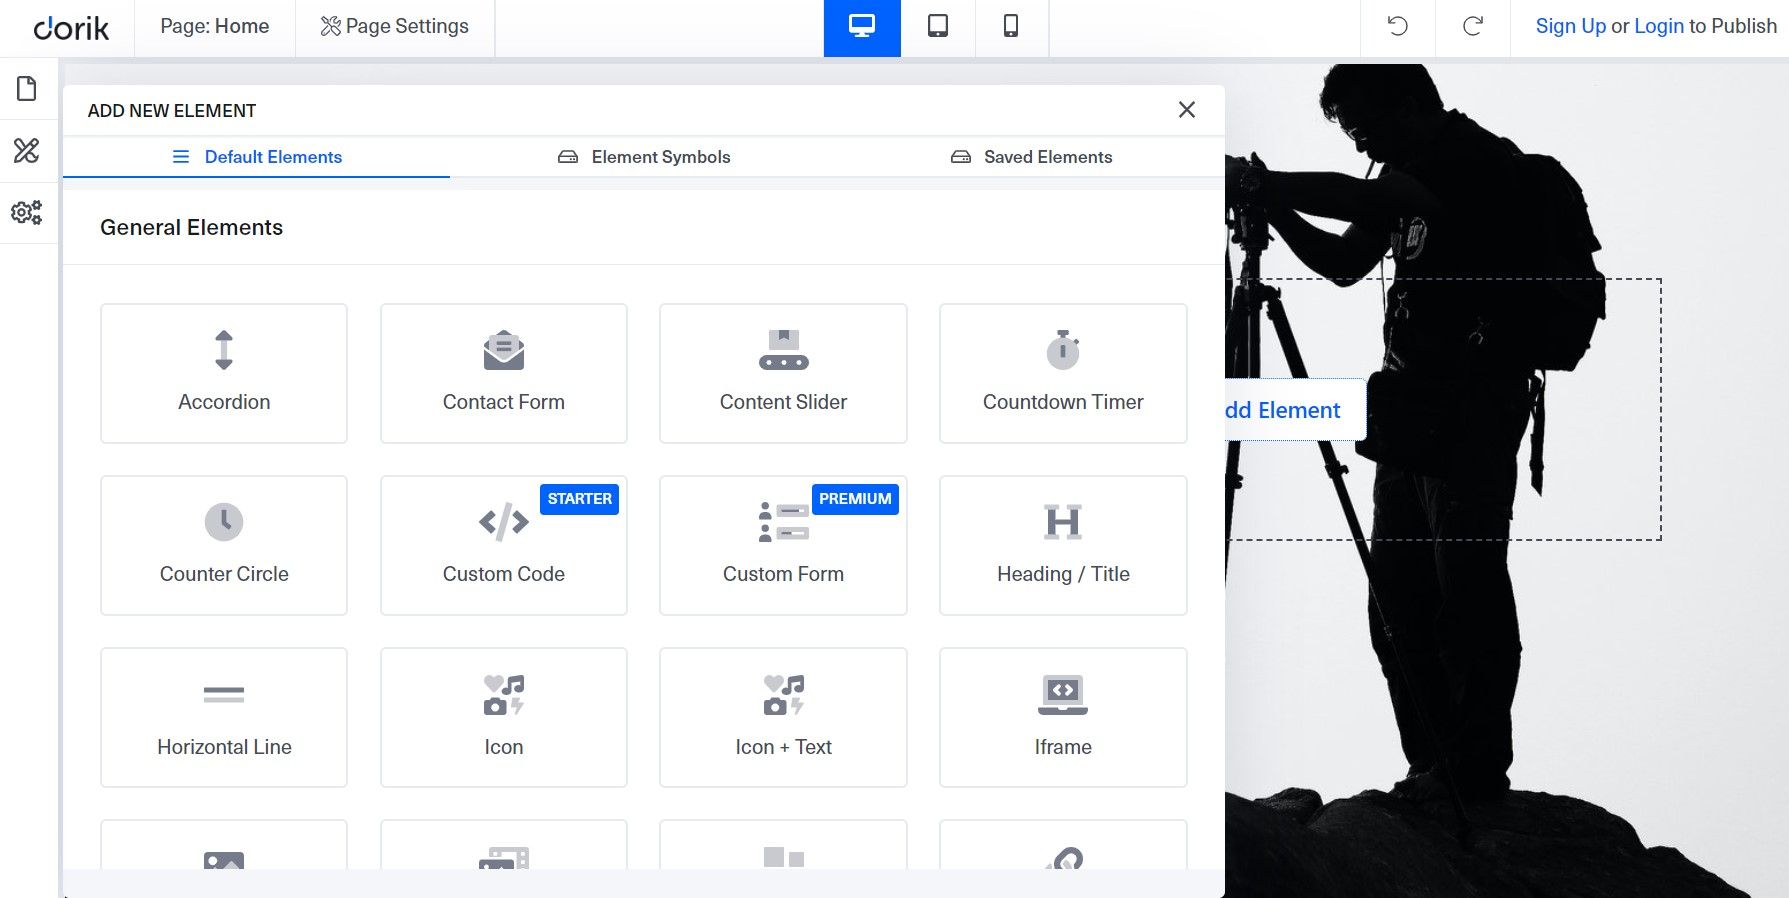Open the design tools icon in sidebar
The width and height of the screenshot is (1789, 898).
[x=27, y=151]
